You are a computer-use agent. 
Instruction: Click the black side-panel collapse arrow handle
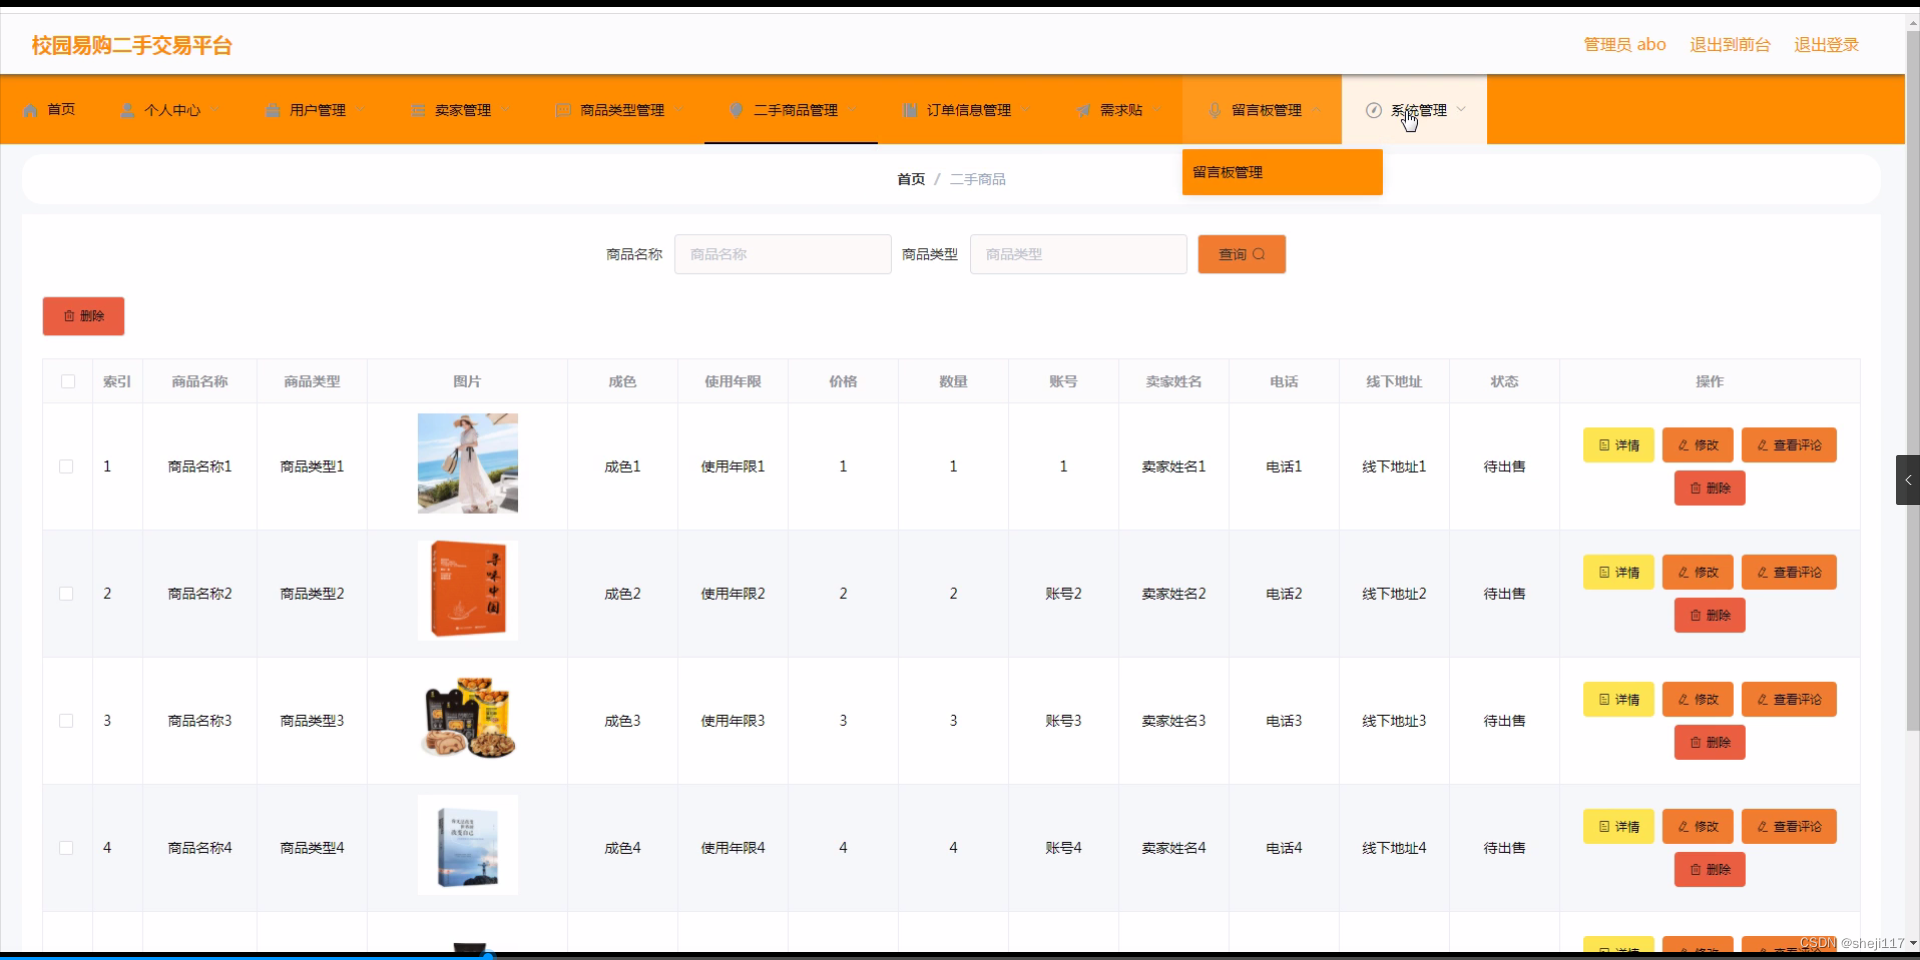(1908, 480)
